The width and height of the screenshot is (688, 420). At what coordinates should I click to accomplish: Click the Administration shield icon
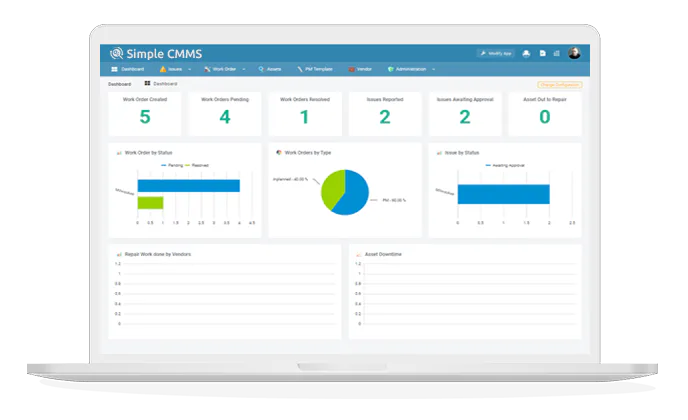(391, 69)
